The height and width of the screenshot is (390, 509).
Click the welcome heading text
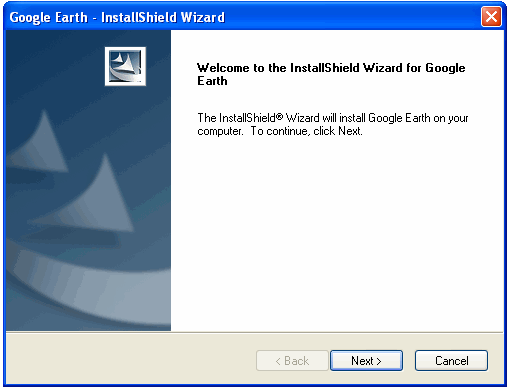coord(331,74)
